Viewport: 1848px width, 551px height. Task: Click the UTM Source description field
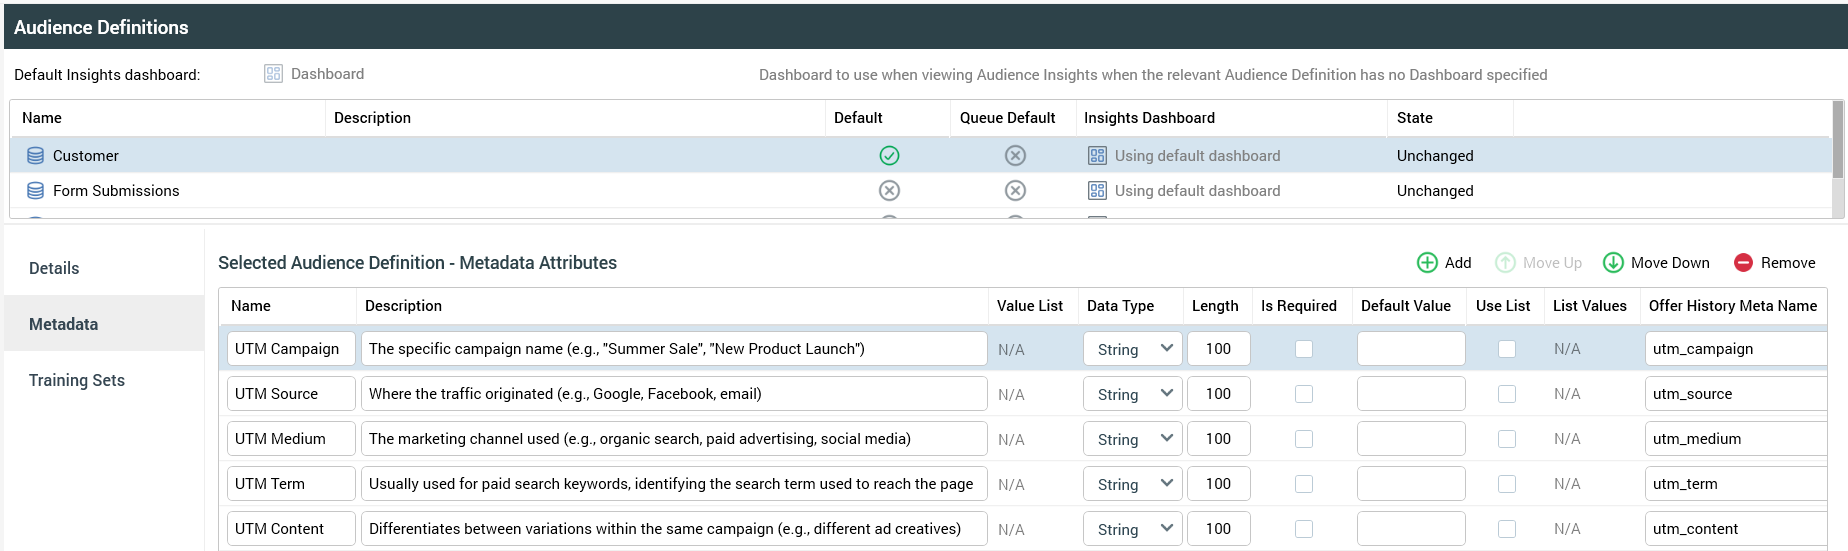click(673, 394)
